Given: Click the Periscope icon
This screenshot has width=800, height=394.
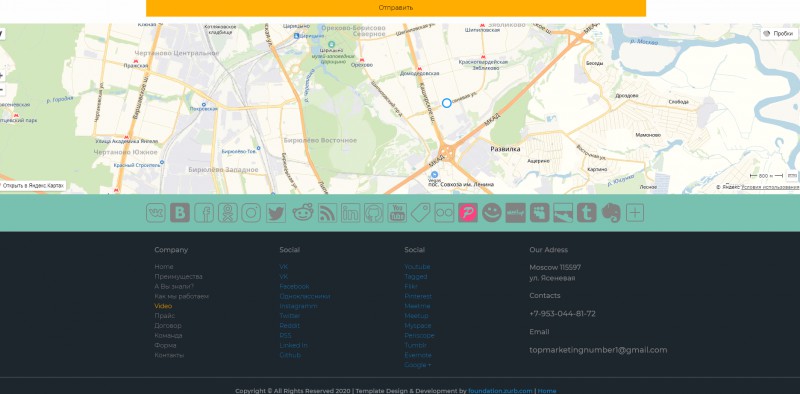Looking at the screenshot, I should pos(563,213).
